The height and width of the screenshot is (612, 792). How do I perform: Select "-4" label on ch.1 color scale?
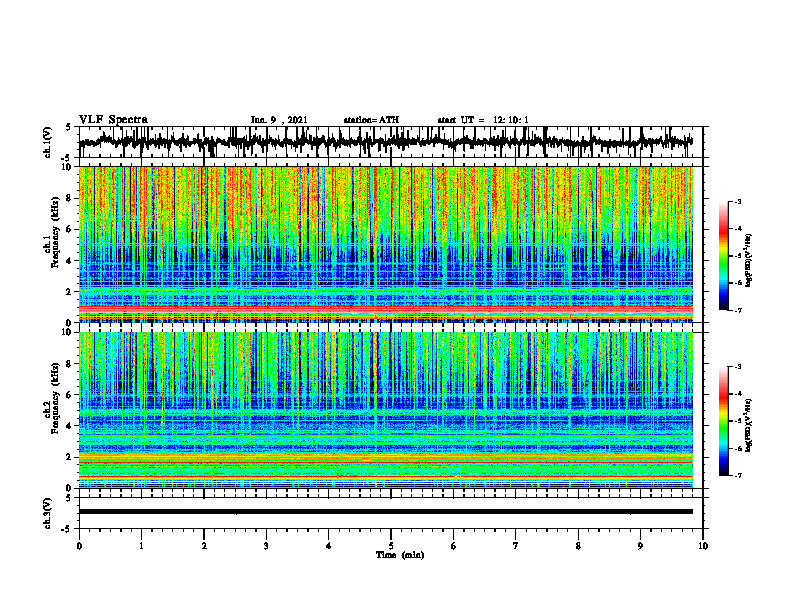pos(737,229)
